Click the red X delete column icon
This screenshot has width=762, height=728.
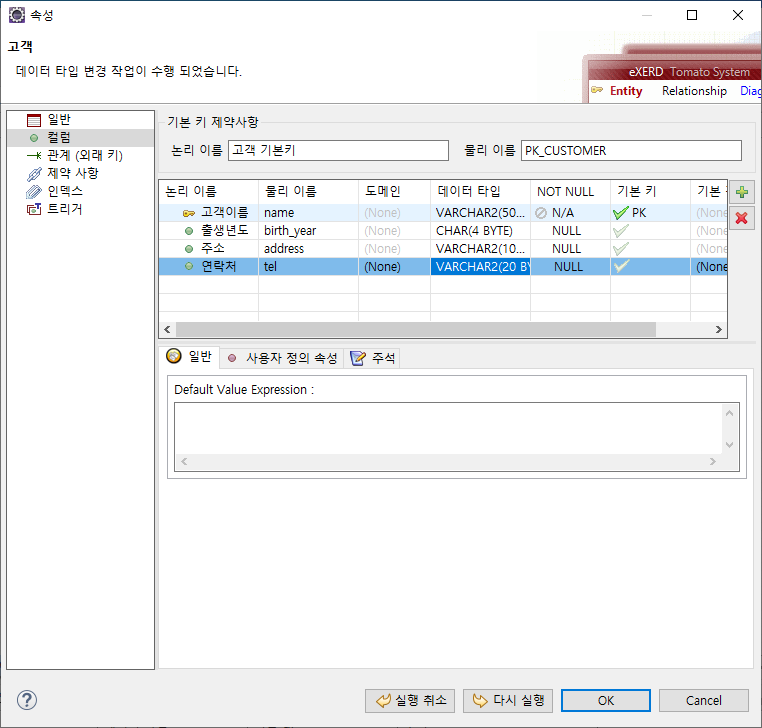point(742,218)
